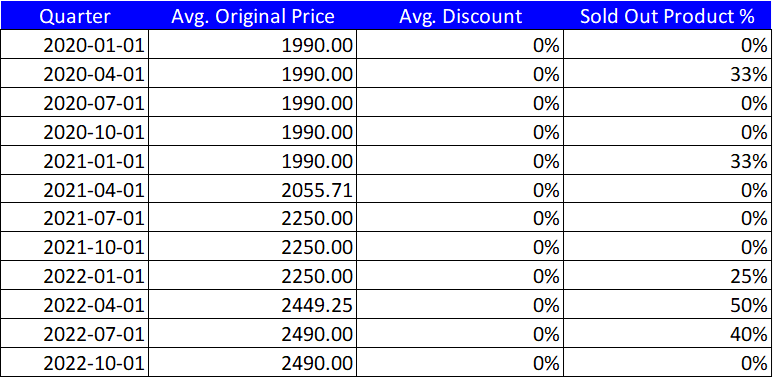Select the Quarter column header

pos(74,15)
